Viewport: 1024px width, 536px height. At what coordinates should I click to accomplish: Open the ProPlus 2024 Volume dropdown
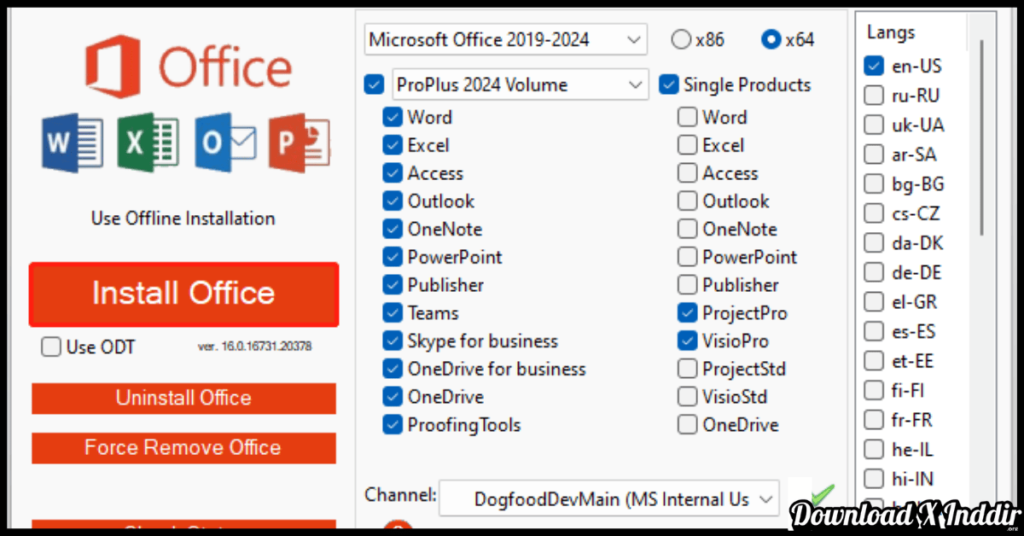point(520,85)
